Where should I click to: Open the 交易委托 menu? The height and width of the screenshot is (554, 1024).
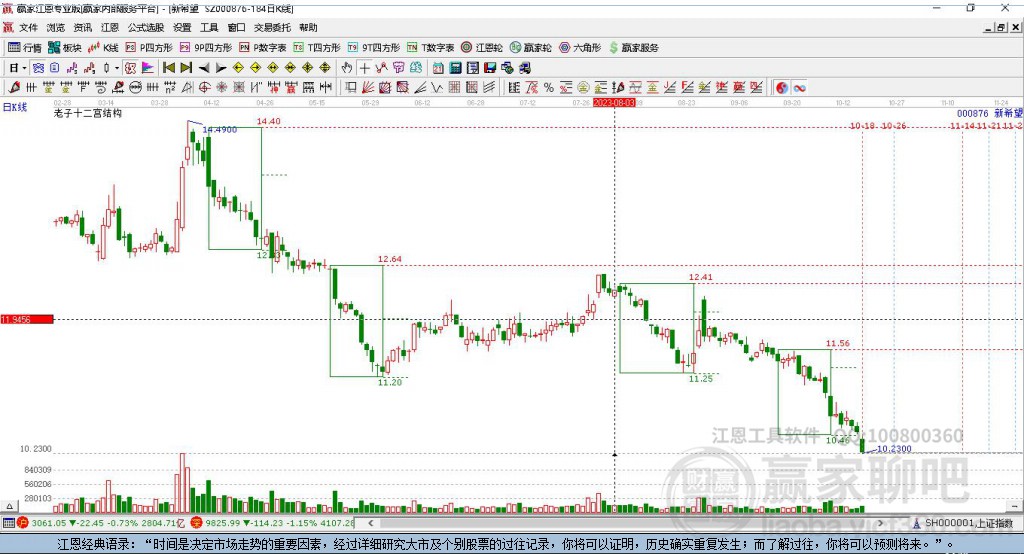click(x=272, y=27)
